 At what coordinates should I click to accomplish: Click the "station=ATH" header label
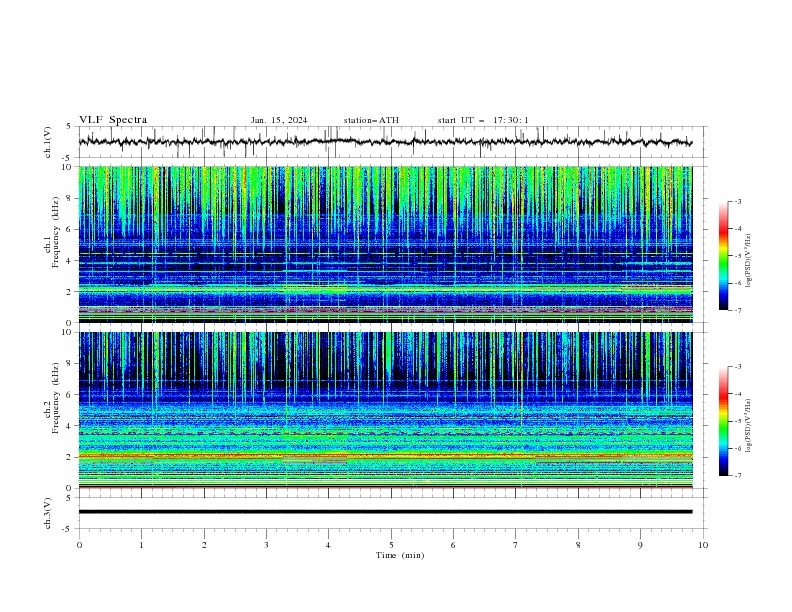tap(371, 120)
